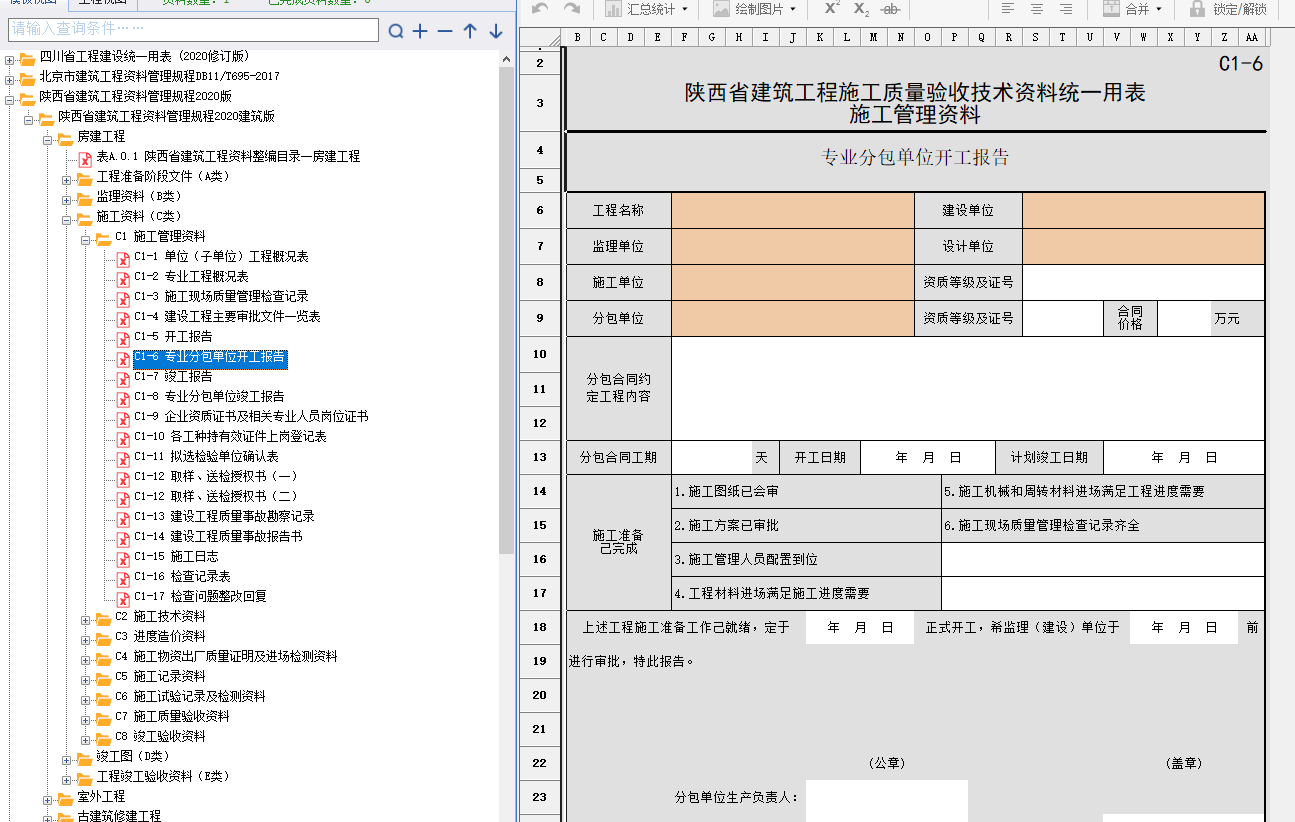Click the search magnifier icon

396,31
